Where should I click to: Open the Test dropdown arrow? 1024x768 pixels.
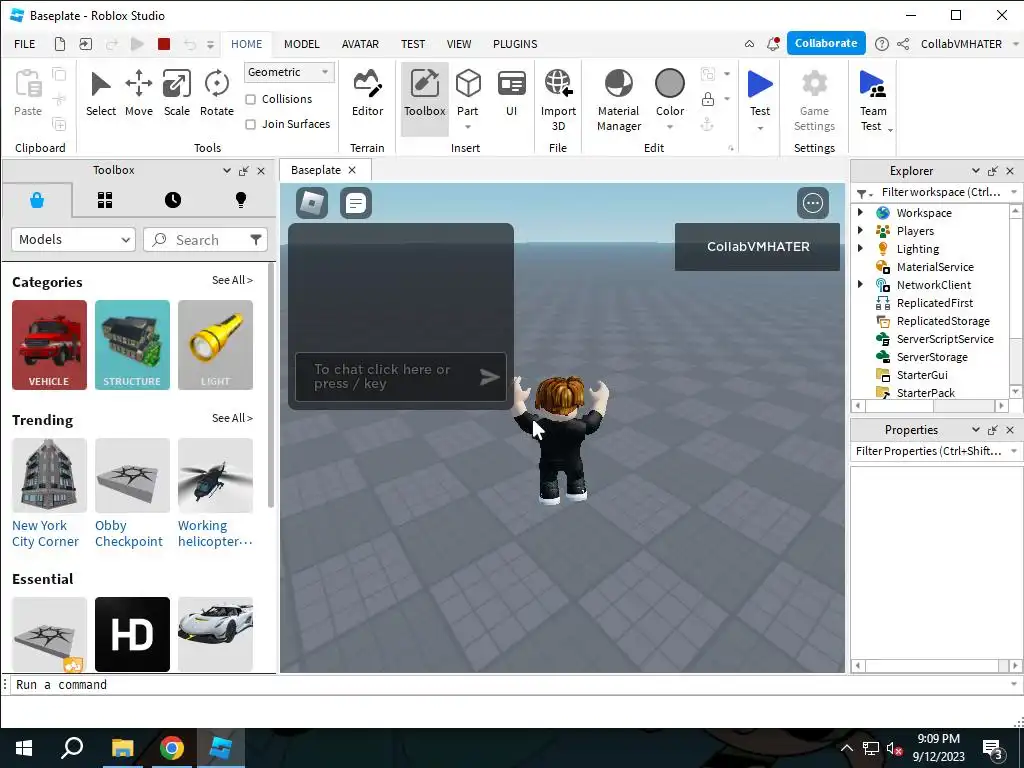coord(760,128)
